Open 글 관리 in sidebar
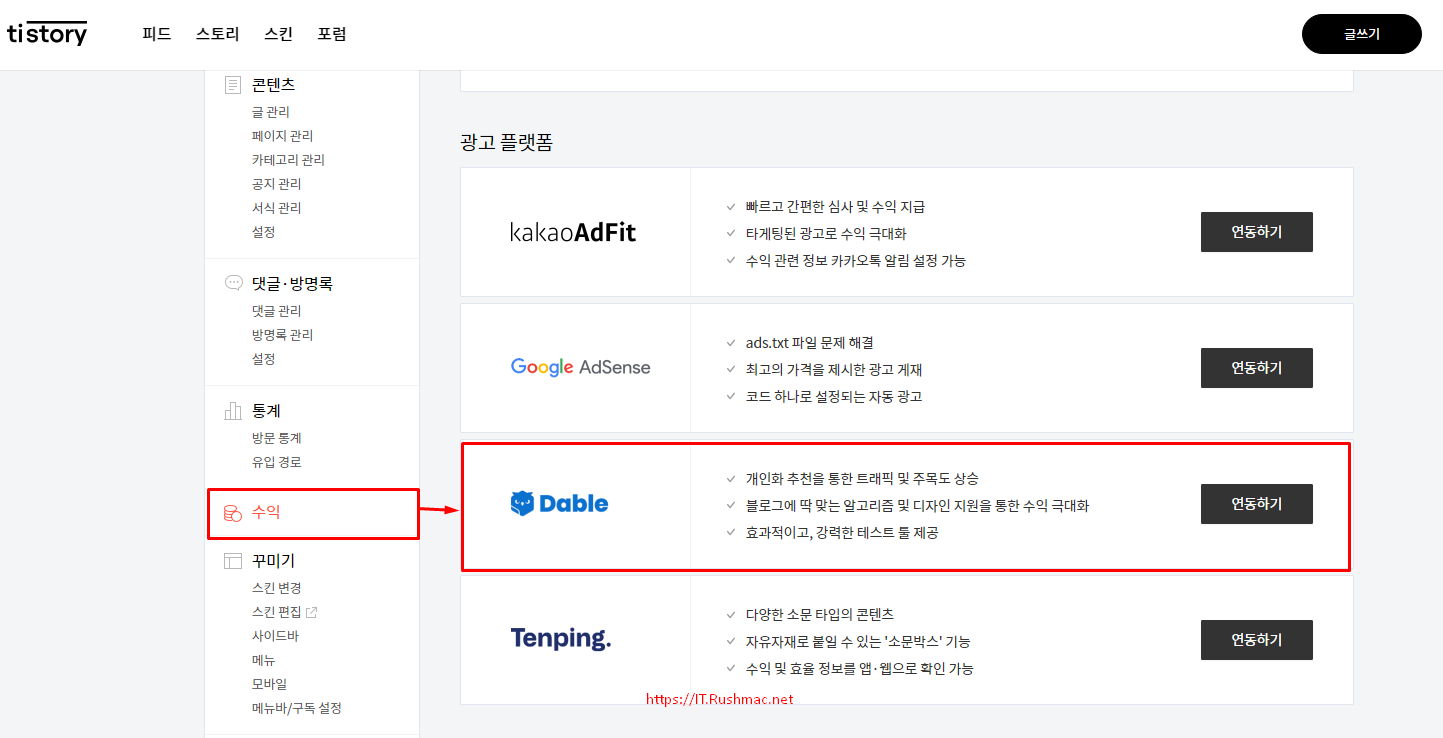The height and width of the screenshot is (738, 1443). coord(271,112)
